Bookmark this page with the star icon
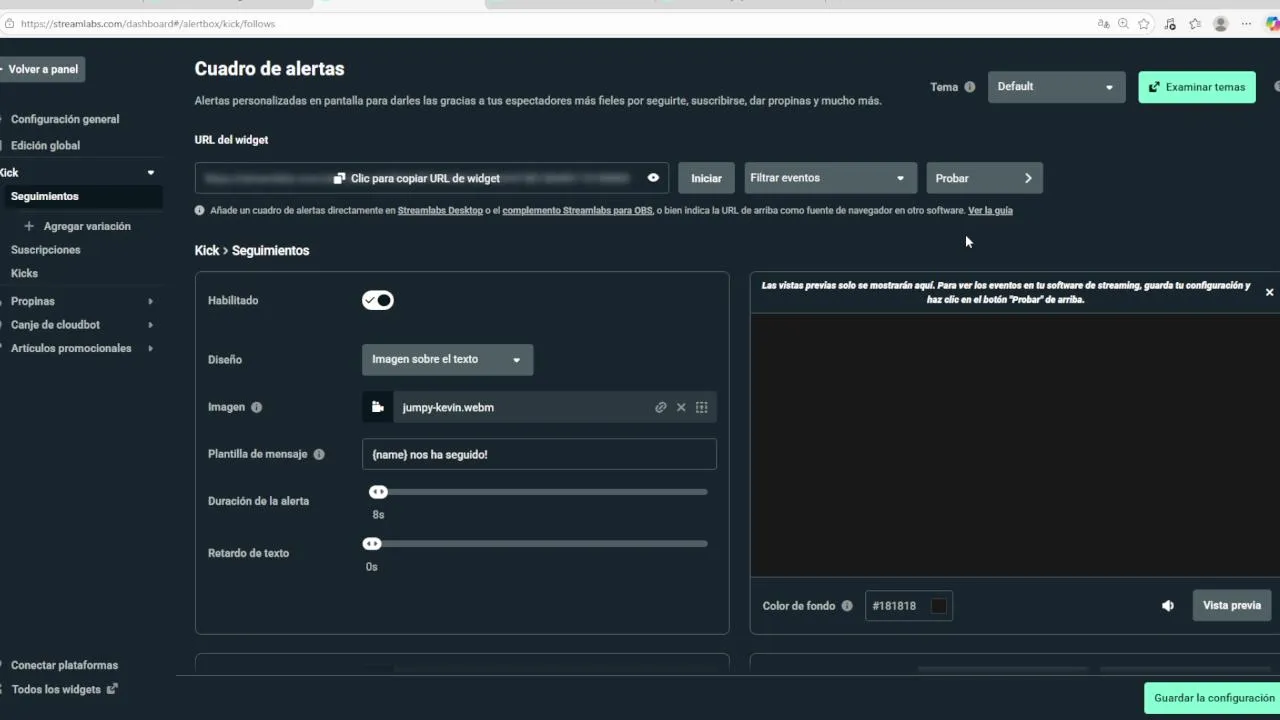The height and width of the screenshot is (720, 1280). click(x=1144, y=23)
